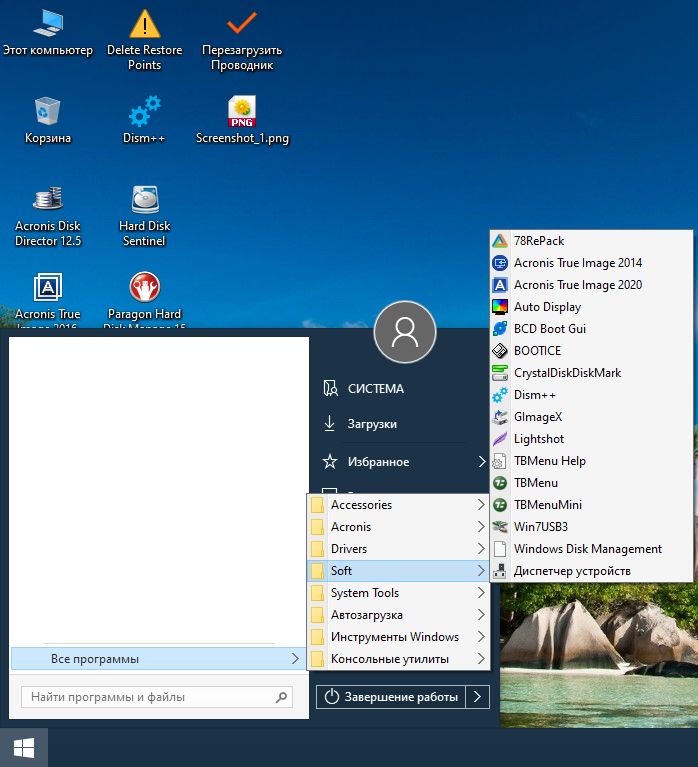
Task: Select Paragon Hard Disk Manager desktop icon
Action: pyautogui.click(x=145, y=287)
